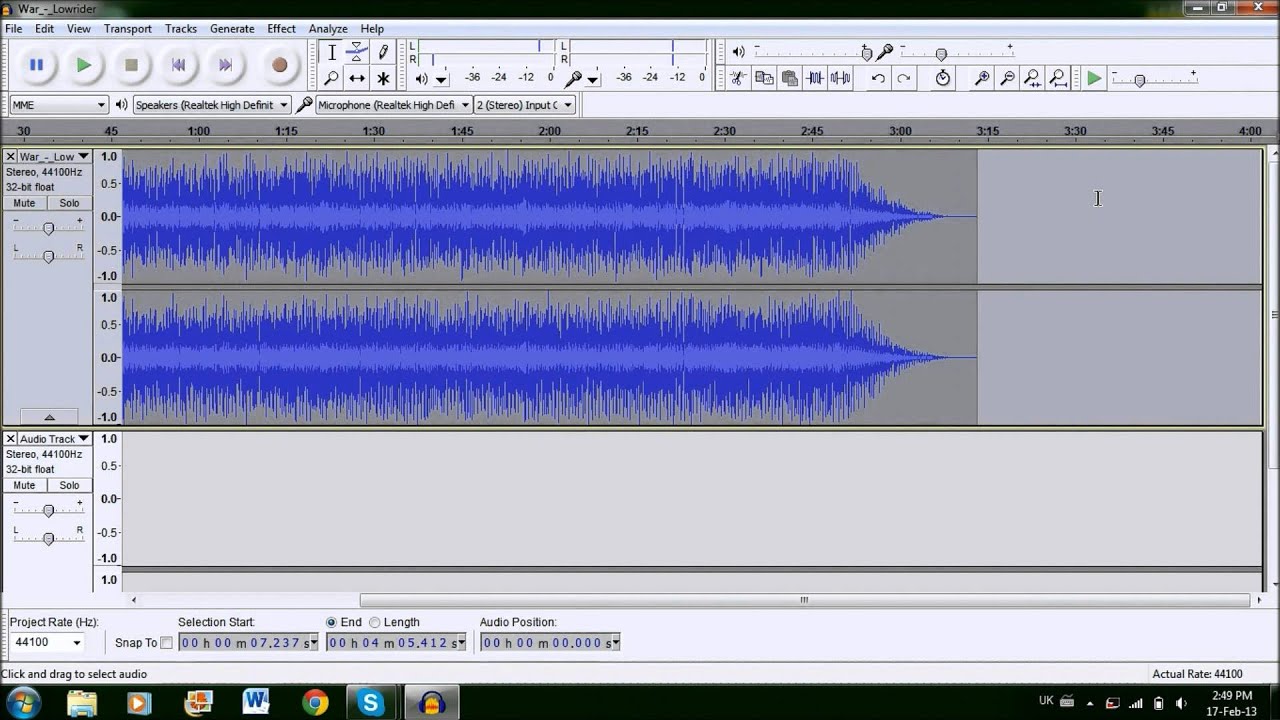Click the Stop transport button
Image resolution: width=1280 pixels, height=720 pixels.
pos(131,65)
